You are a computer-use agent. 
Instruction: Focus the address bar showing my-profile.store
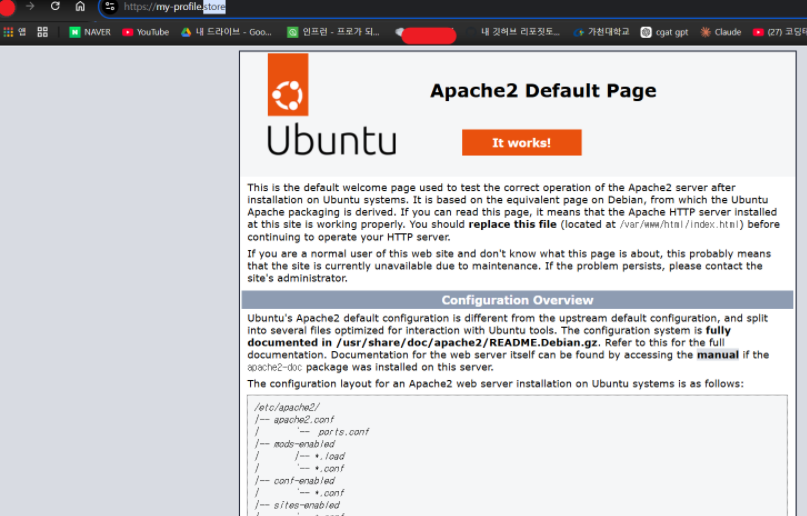[x=453, y=7]
